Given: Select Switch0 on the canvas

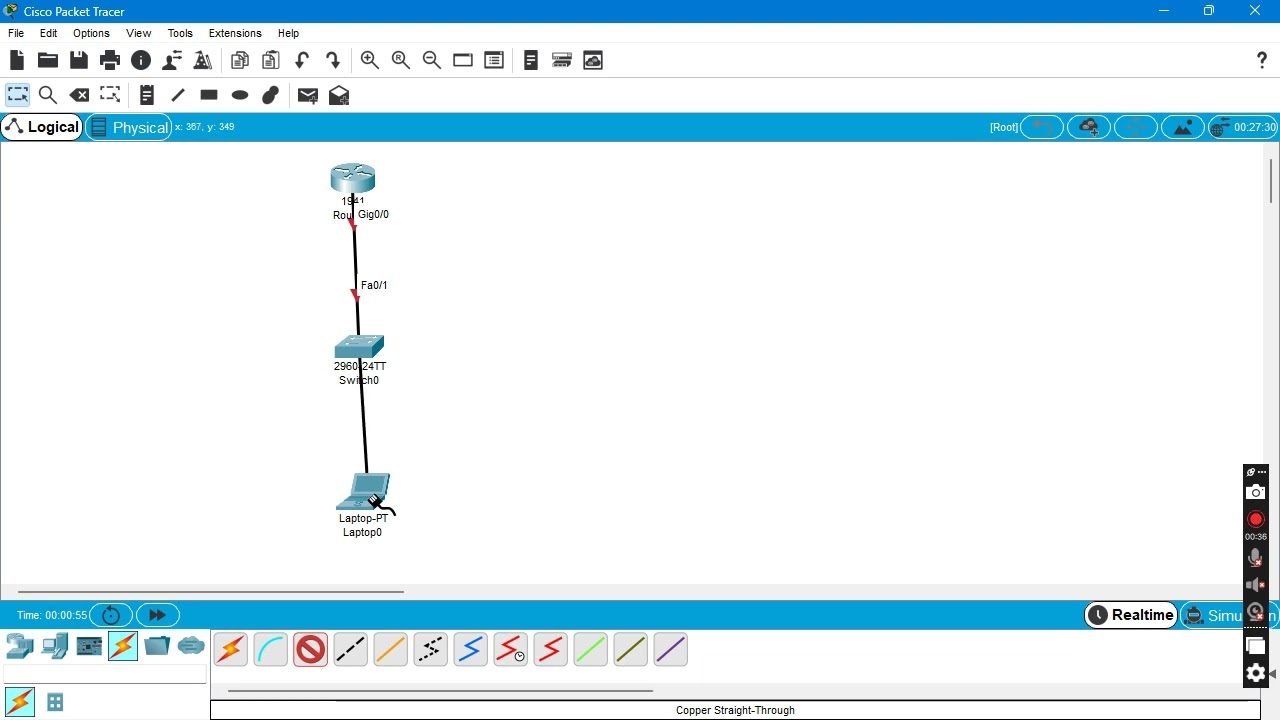Looking at the screenshot, I should (359, 347).
